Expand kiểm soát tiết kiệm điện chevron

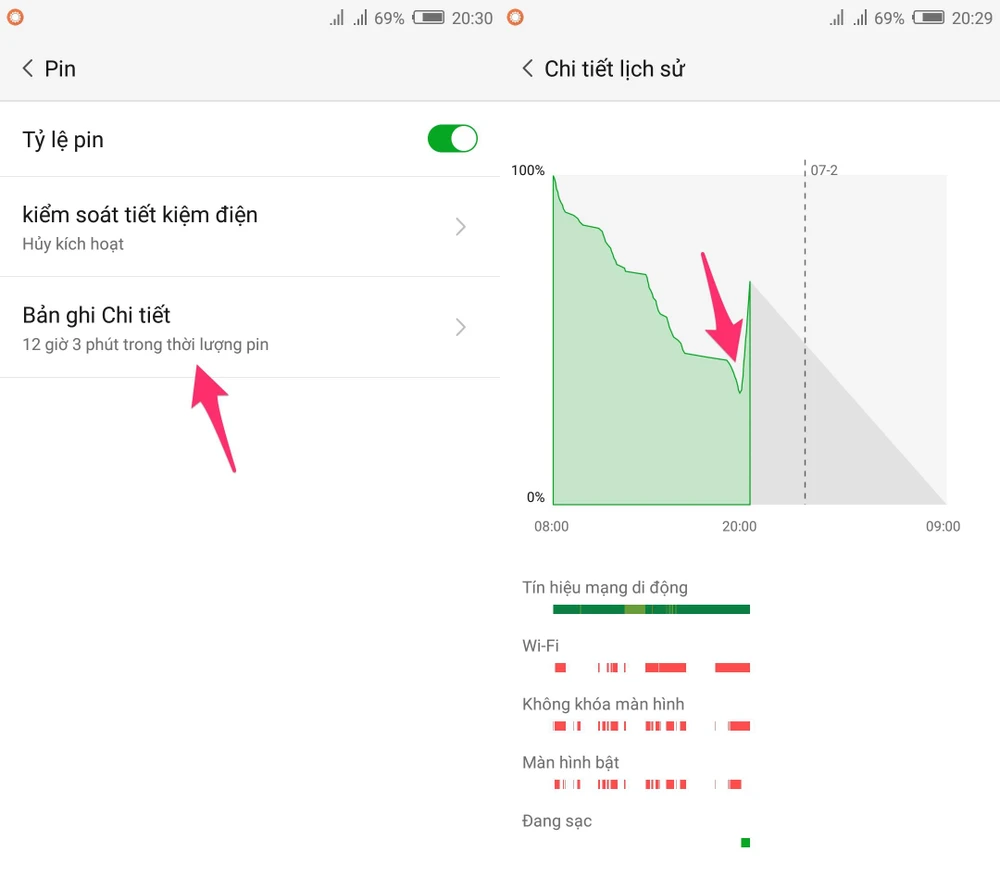460,227
